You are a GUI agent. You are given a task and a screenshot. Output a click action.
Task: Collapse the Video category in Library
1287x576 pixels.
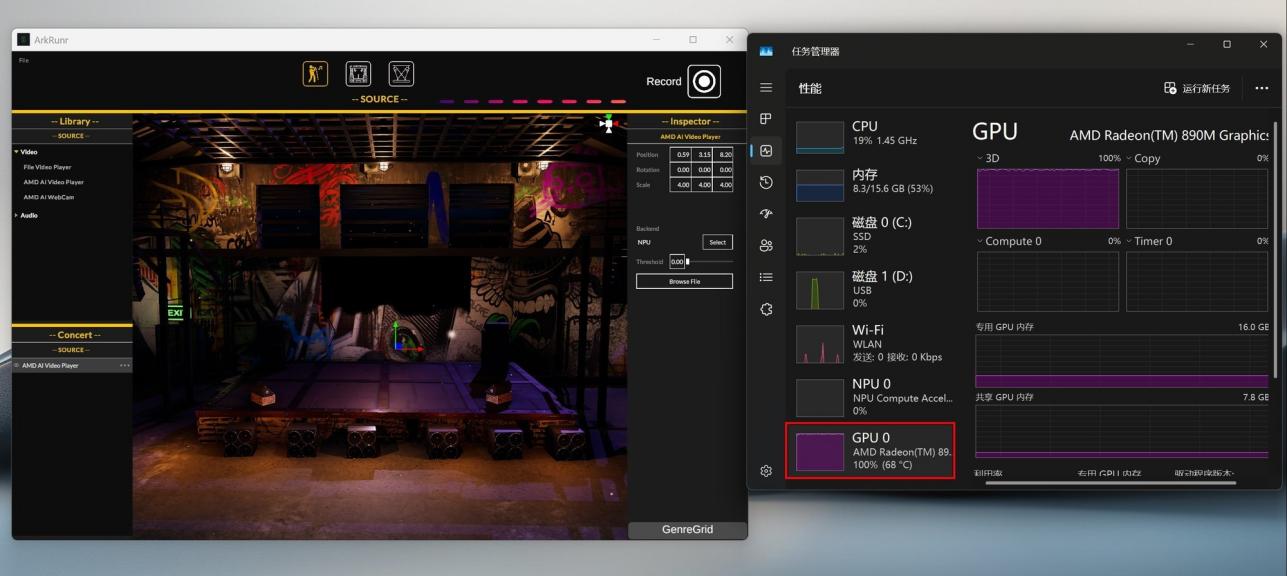click(x=17, y=152)
